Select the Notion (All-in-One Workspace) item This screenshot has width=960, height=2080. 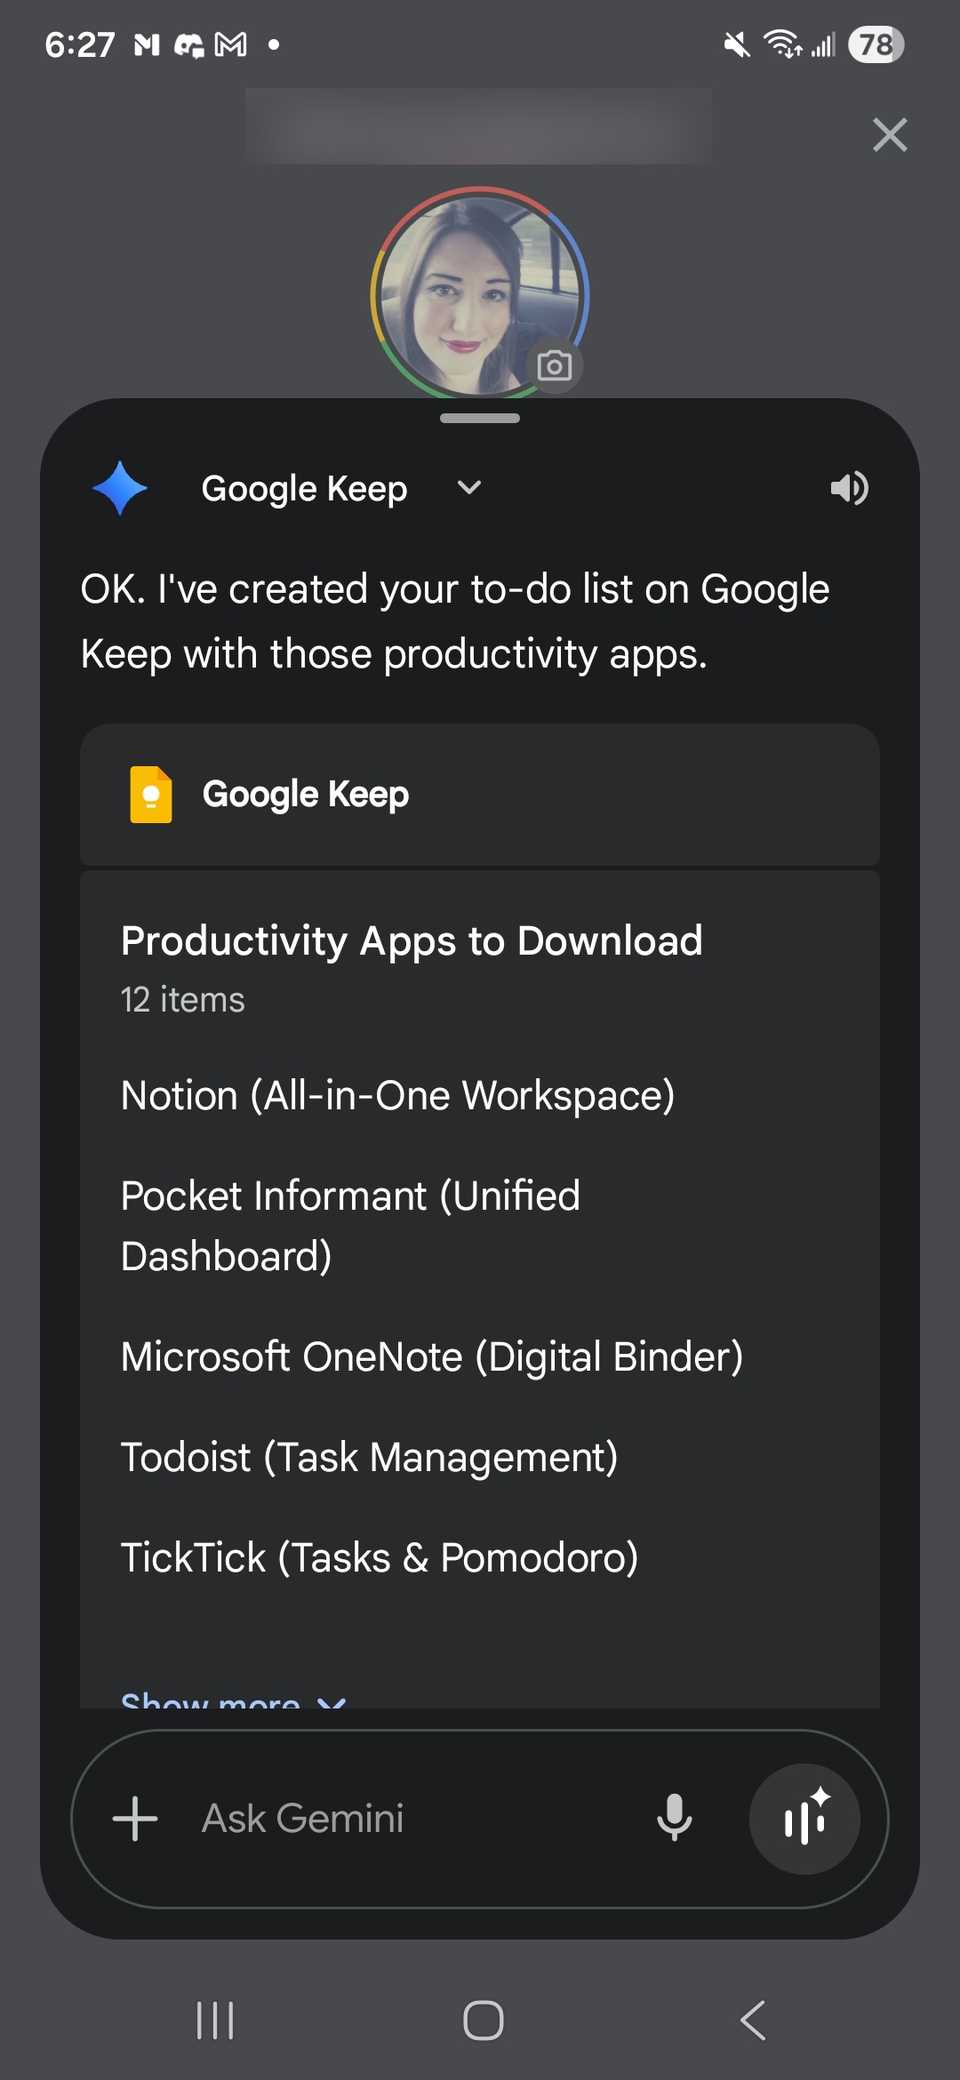[397, 1096]
